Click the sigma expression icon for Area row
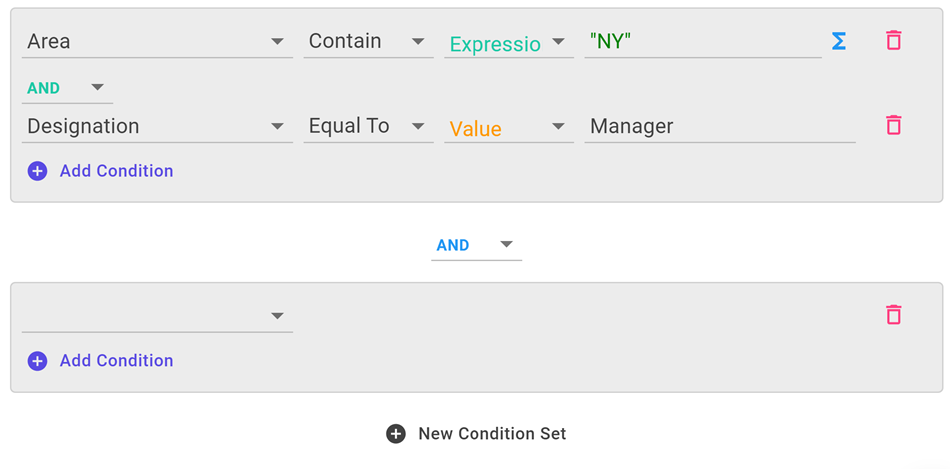This screenshot has width=950, height=469. click(839, 41)
